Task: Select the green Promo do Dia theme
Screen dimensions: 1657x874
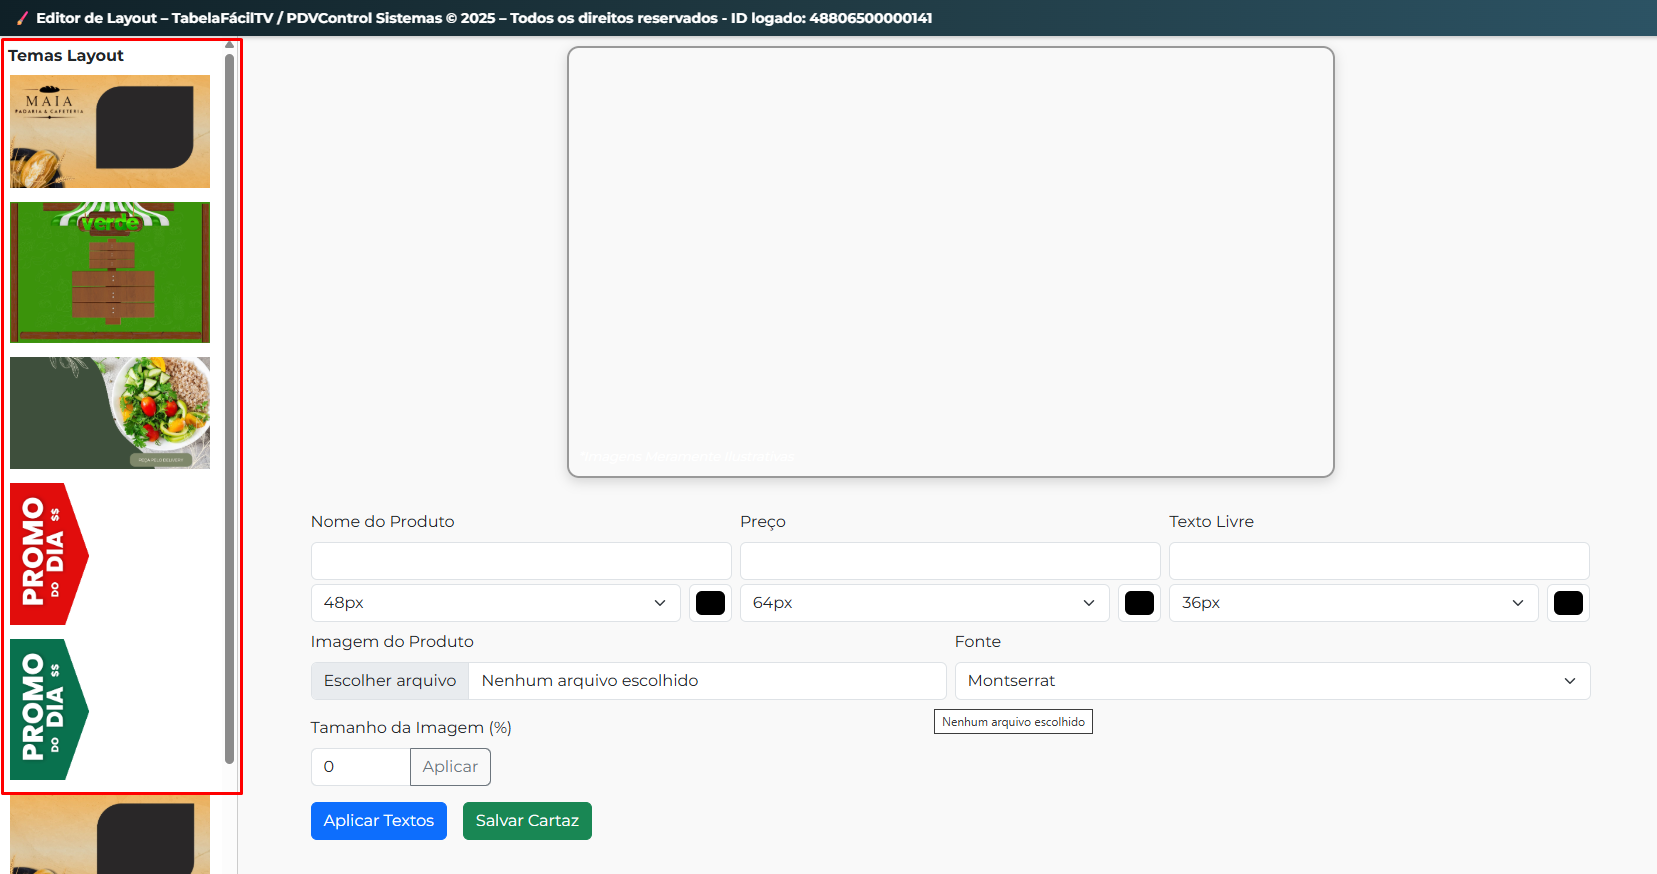Action: tap(50, 709)
